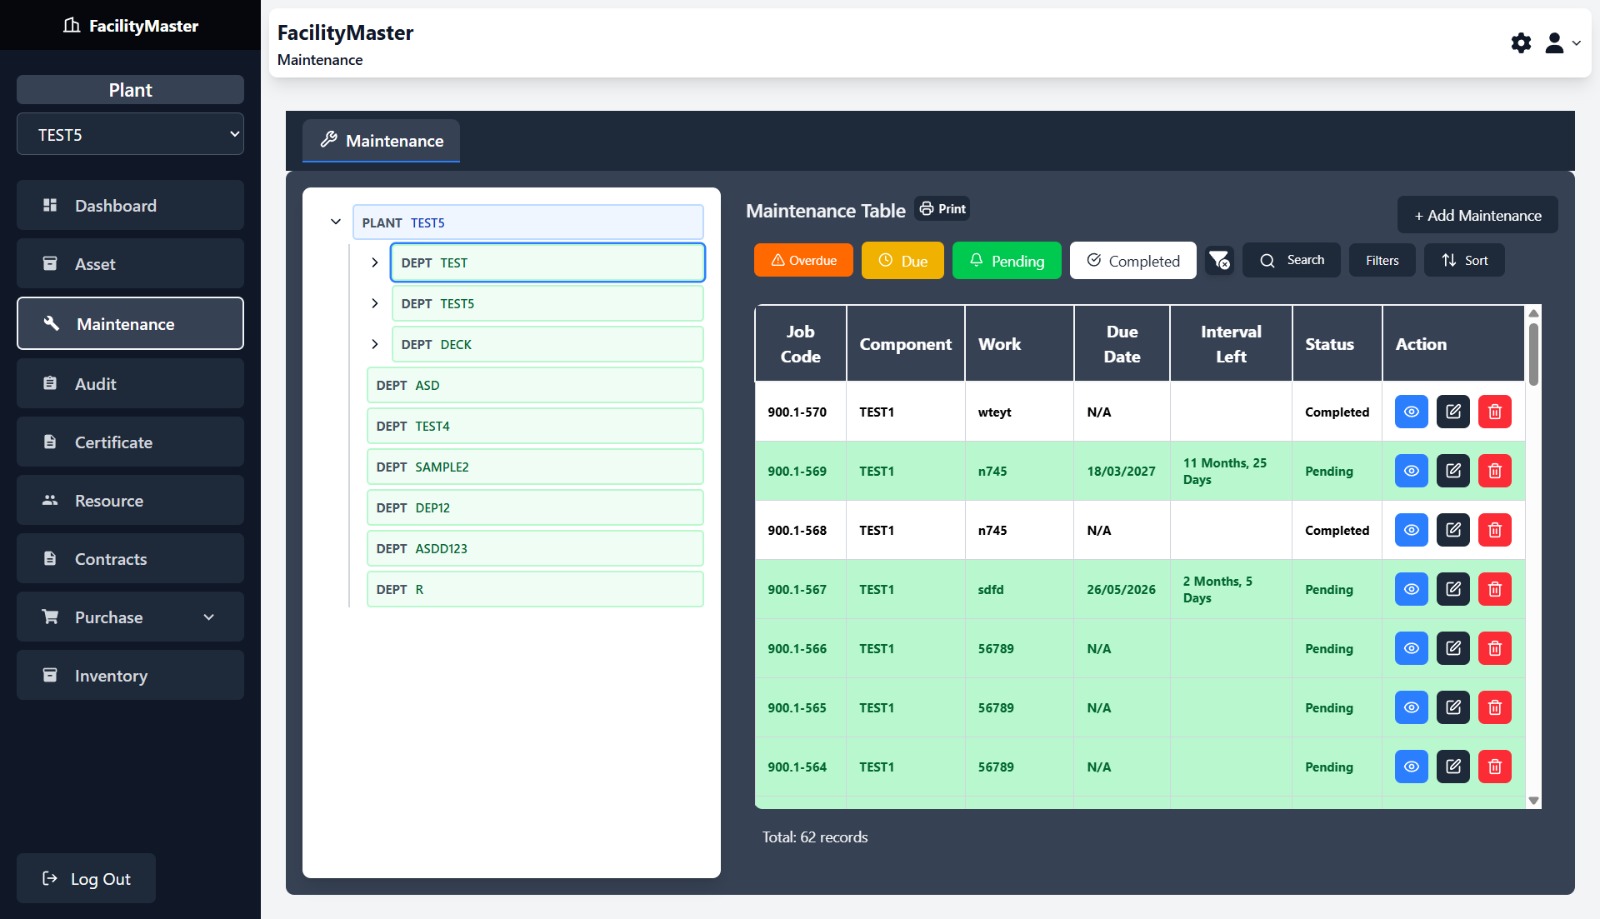Edit job 900.1-569 using pencil icon

tap(1453, 471)
